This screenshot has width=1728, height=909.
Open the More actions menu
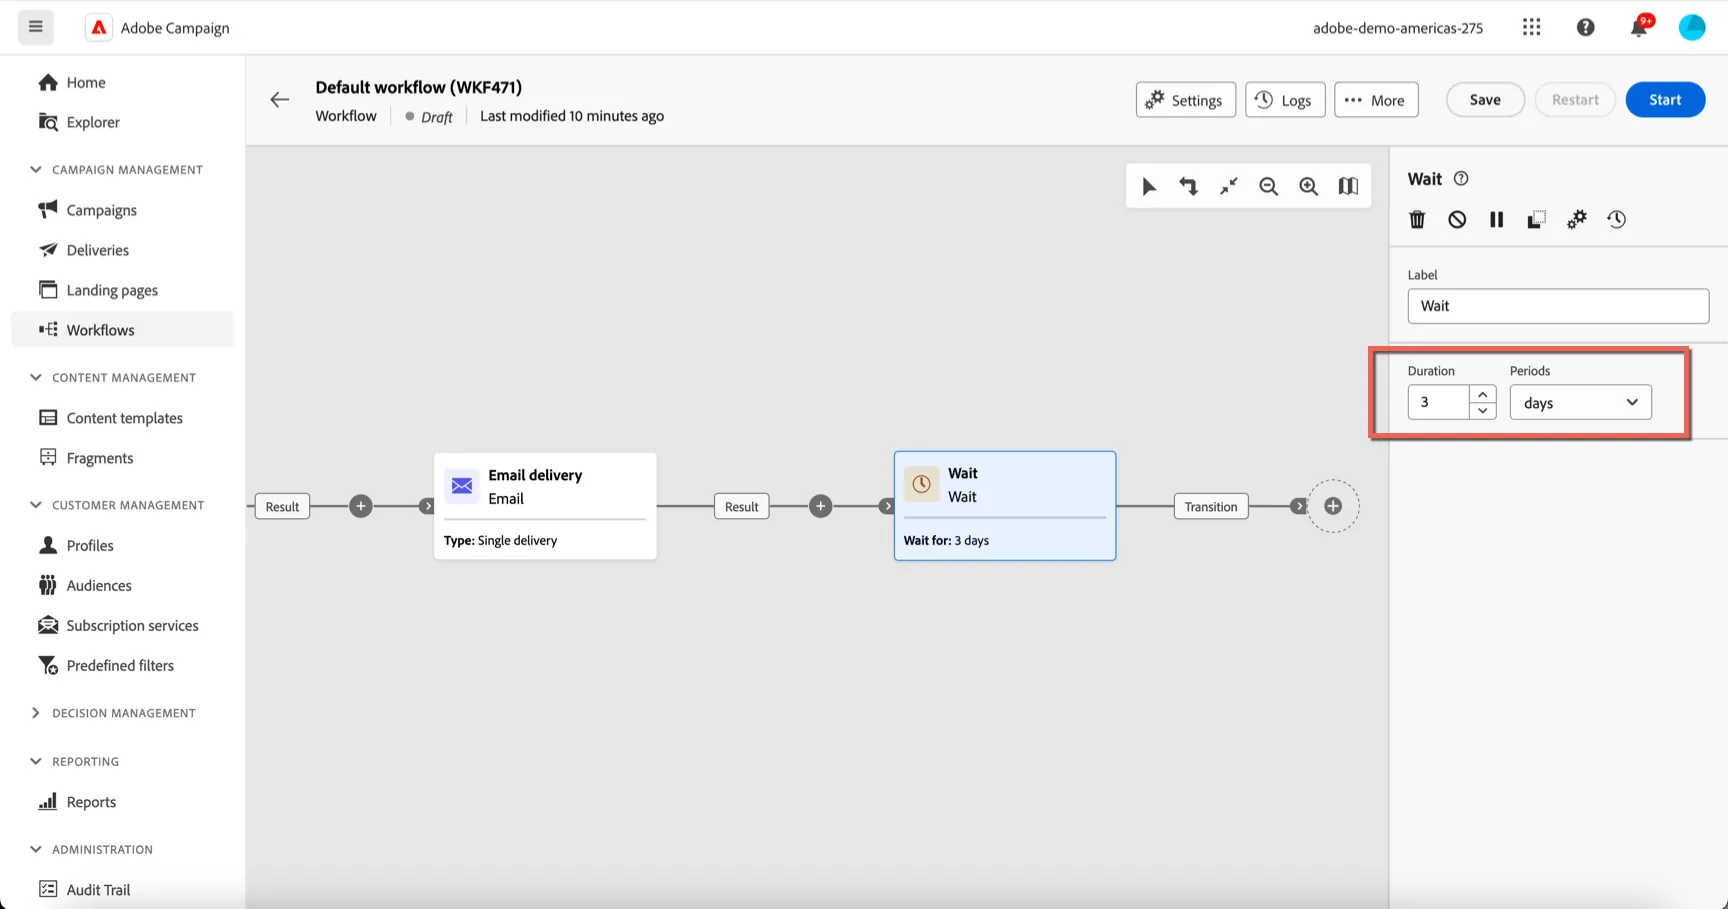click(1376, 99)
